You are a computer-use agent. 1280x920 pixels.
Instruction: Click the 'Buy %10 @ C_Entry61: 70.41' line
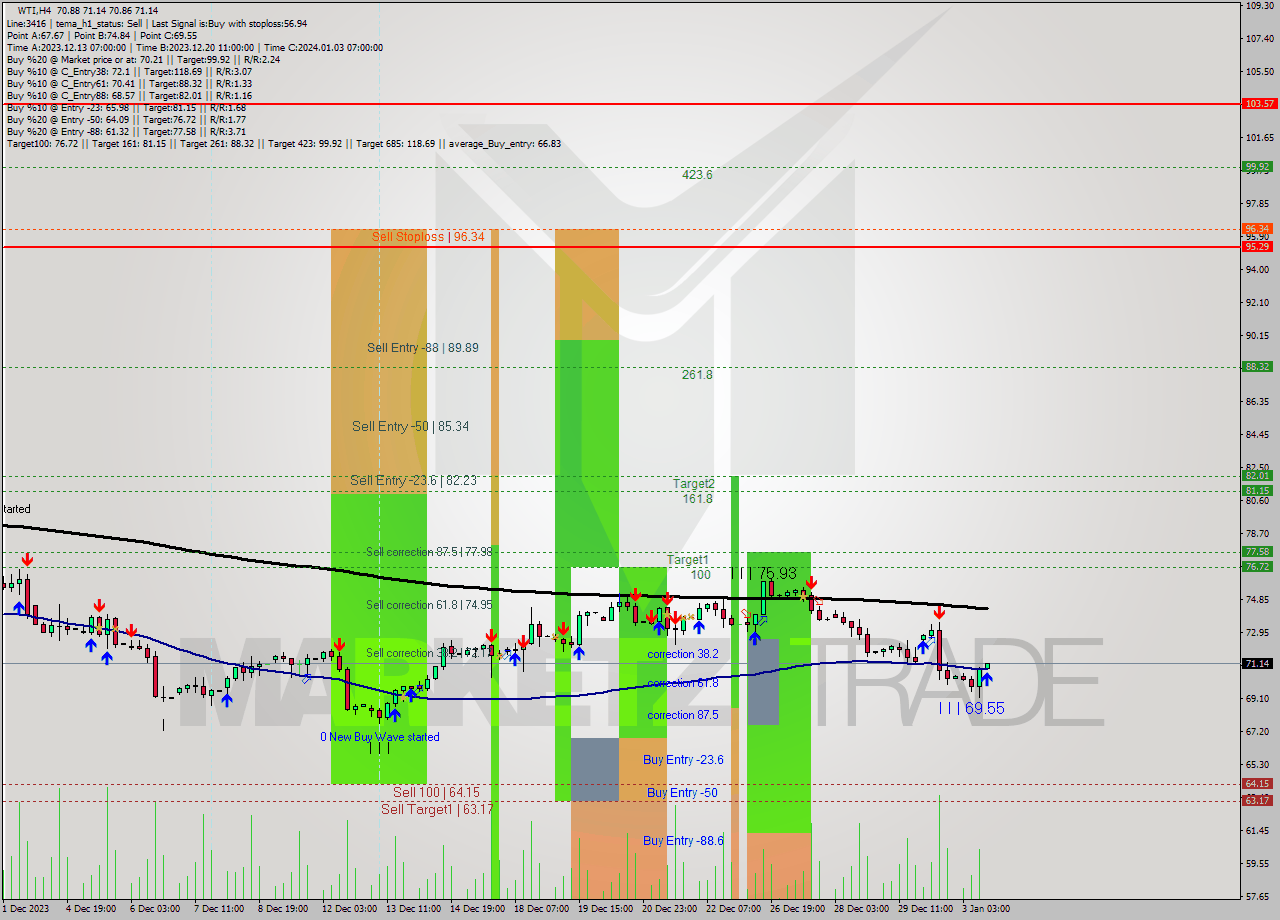click(129, 83)
